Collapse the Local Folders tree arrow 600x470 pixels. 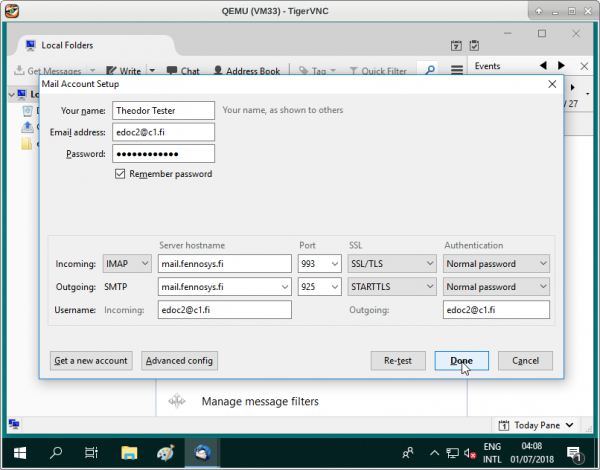point(11,94)
